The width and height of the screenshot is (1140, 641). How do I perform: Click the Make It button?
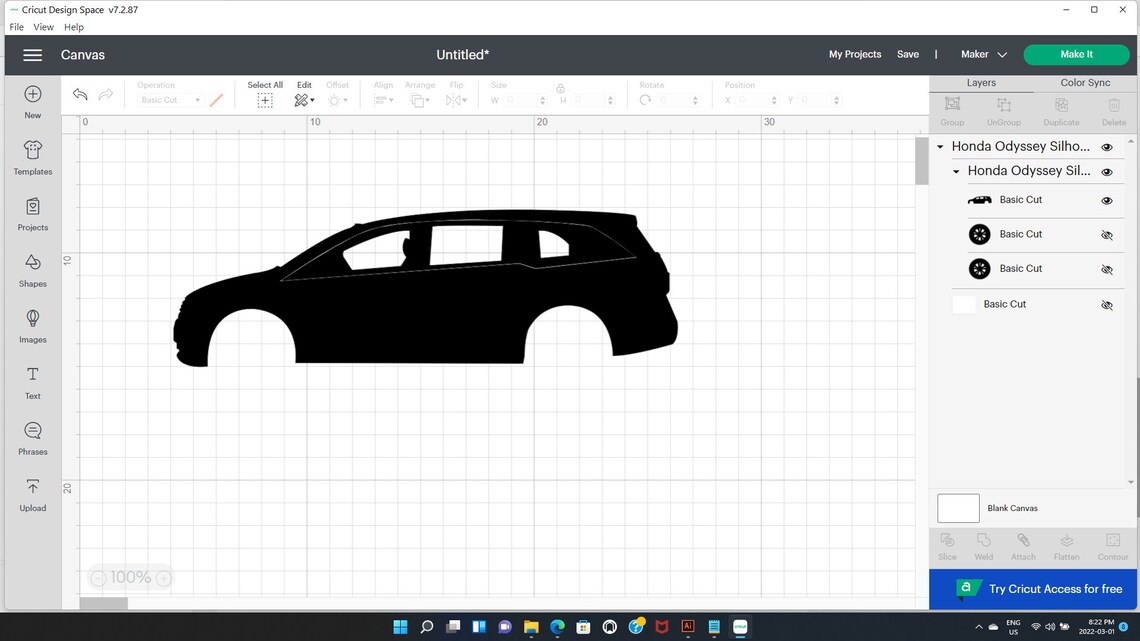tap(1076, 54)
